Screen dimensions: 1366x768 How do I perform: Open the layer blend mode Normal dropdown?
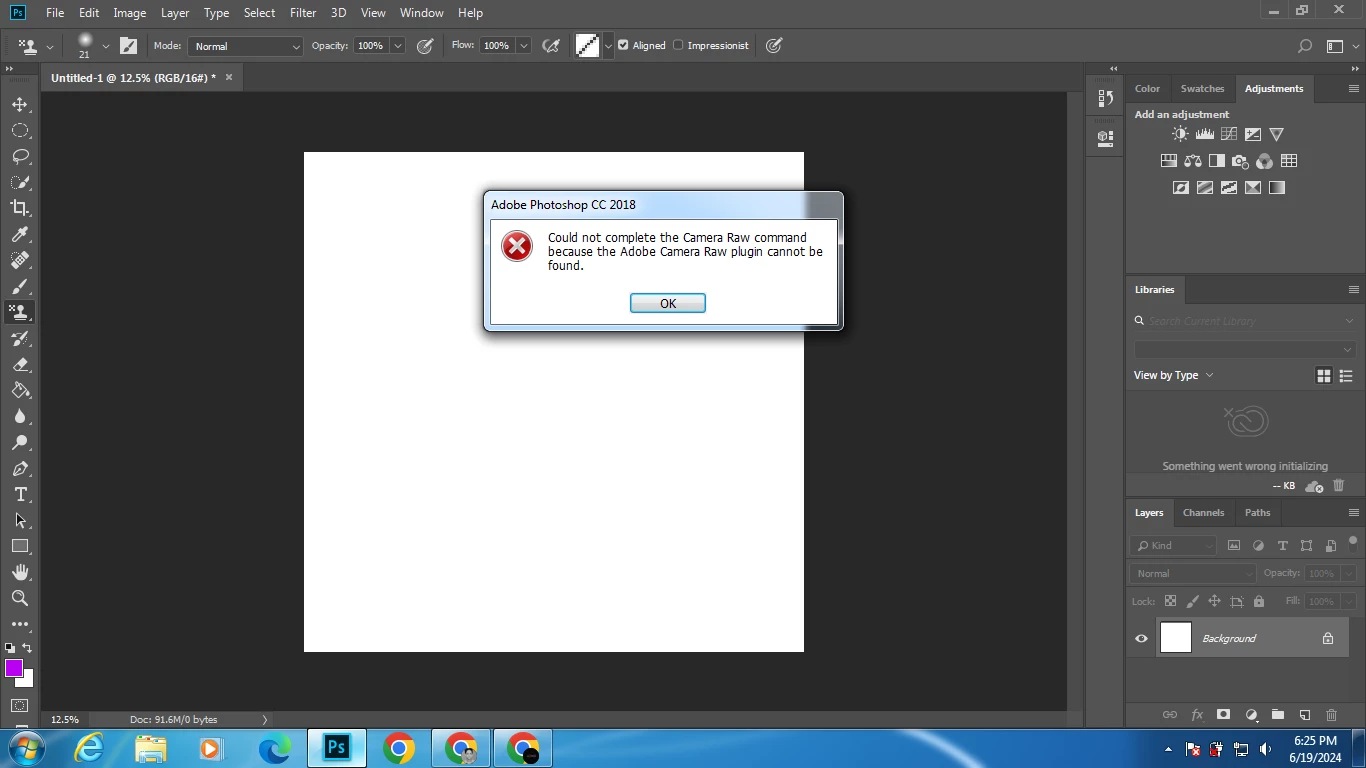1193,573
